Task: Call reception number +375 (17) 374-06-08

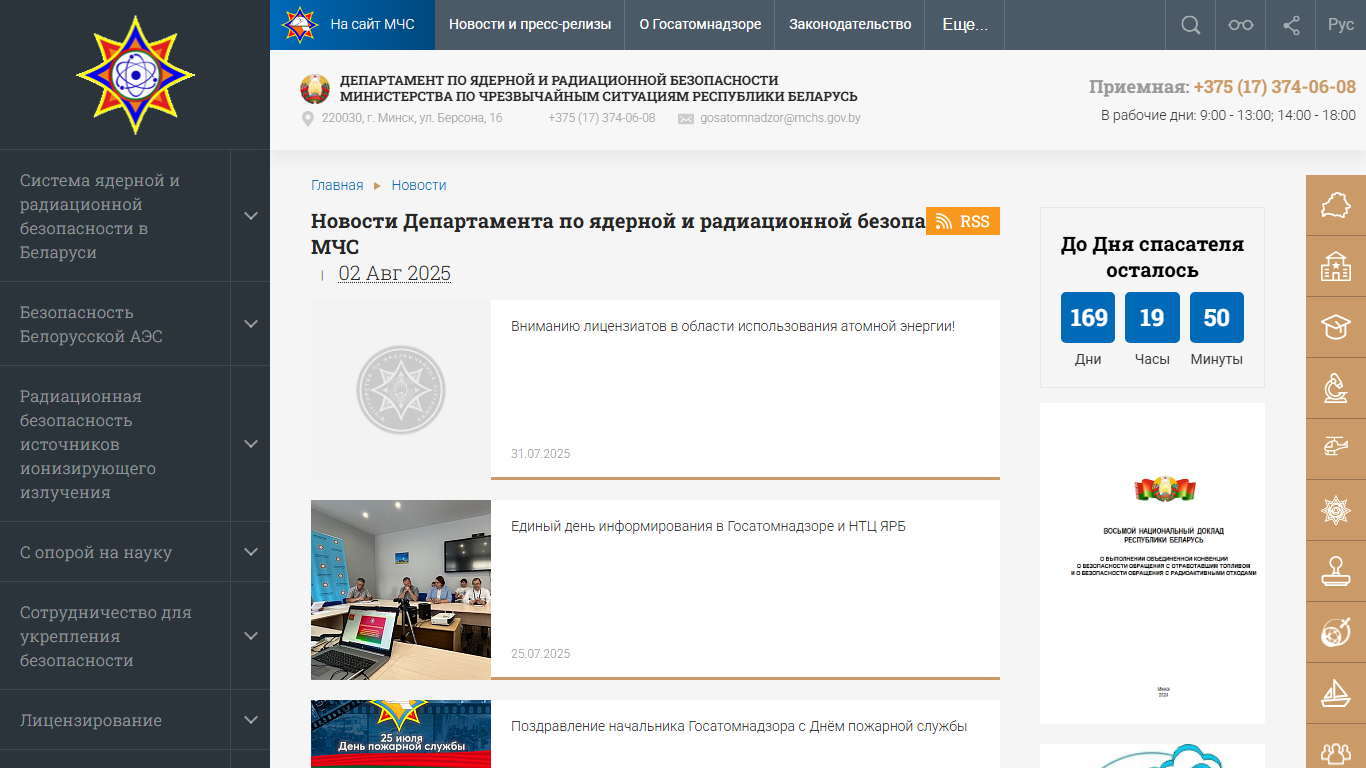Action: tap(1274, 87)
